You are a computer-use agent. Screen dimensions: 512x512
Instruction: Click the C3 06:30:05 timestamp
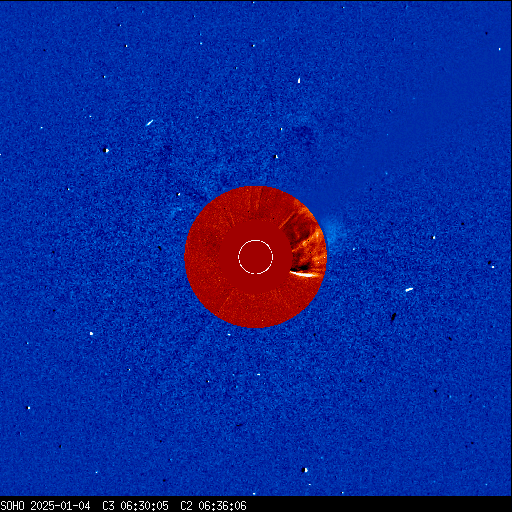135,506
